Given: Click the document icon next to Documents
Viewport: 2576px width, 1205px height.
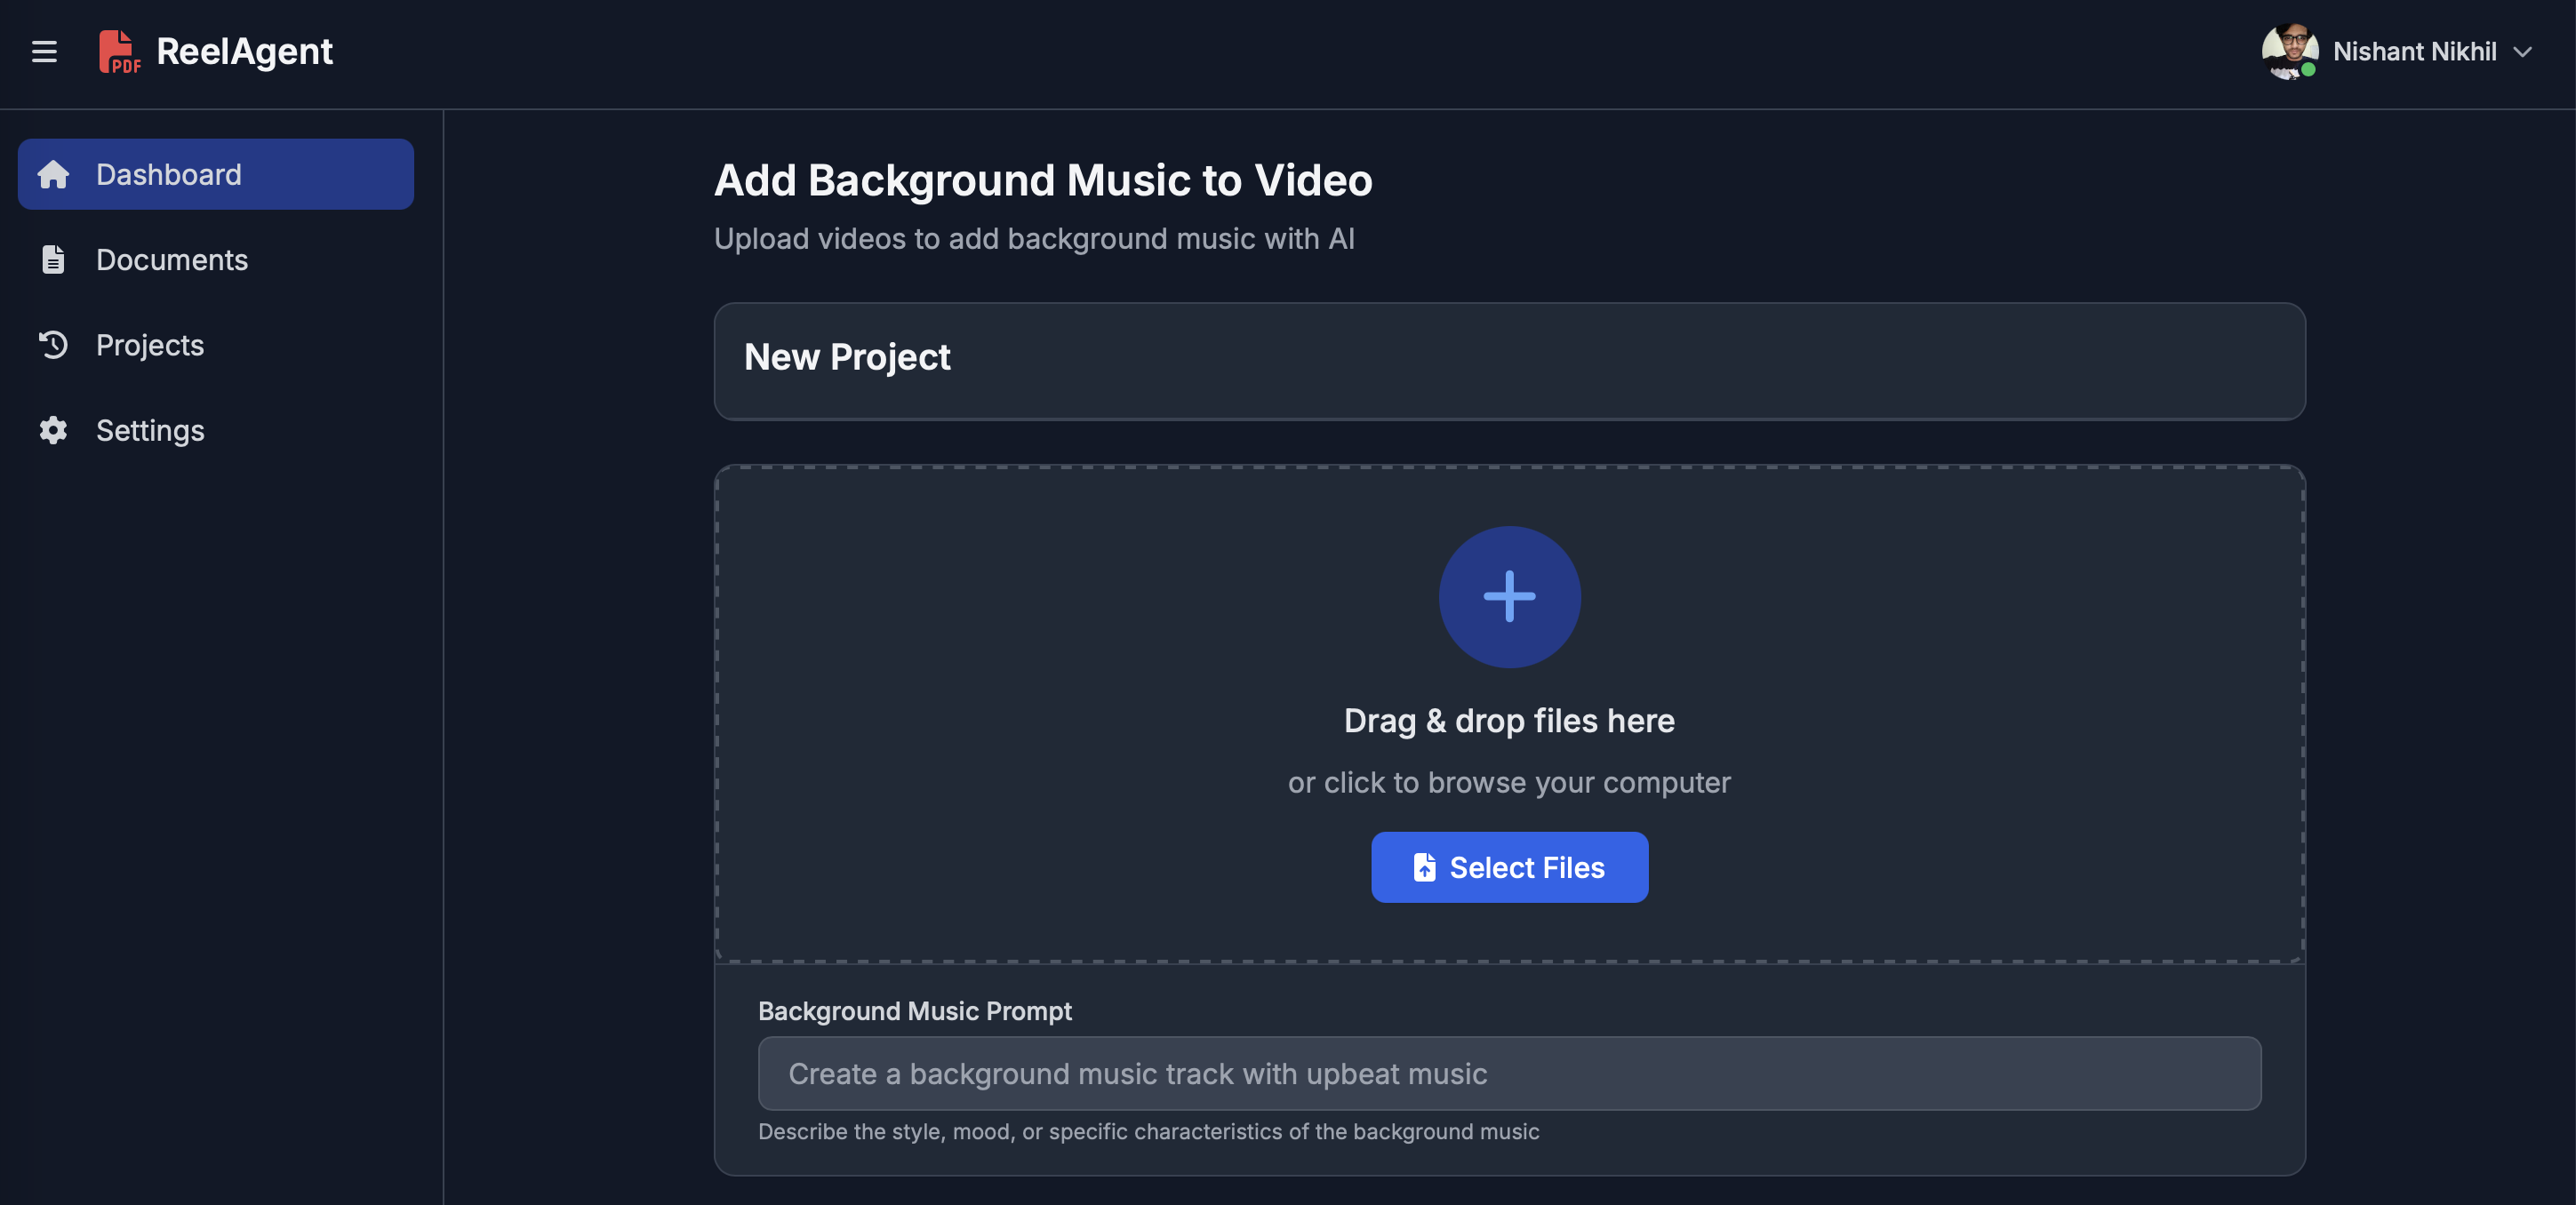Looking at the screenshot, I should (53, 259).
